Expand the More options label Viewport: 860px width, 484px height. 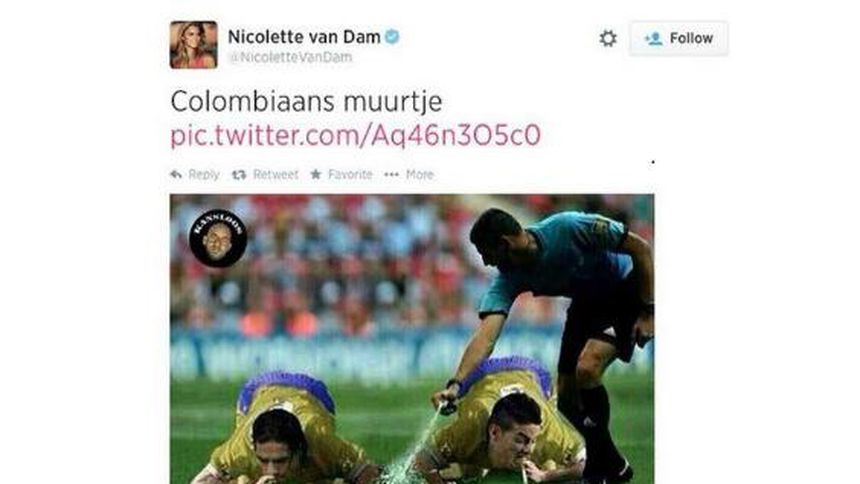coord(420,175)
